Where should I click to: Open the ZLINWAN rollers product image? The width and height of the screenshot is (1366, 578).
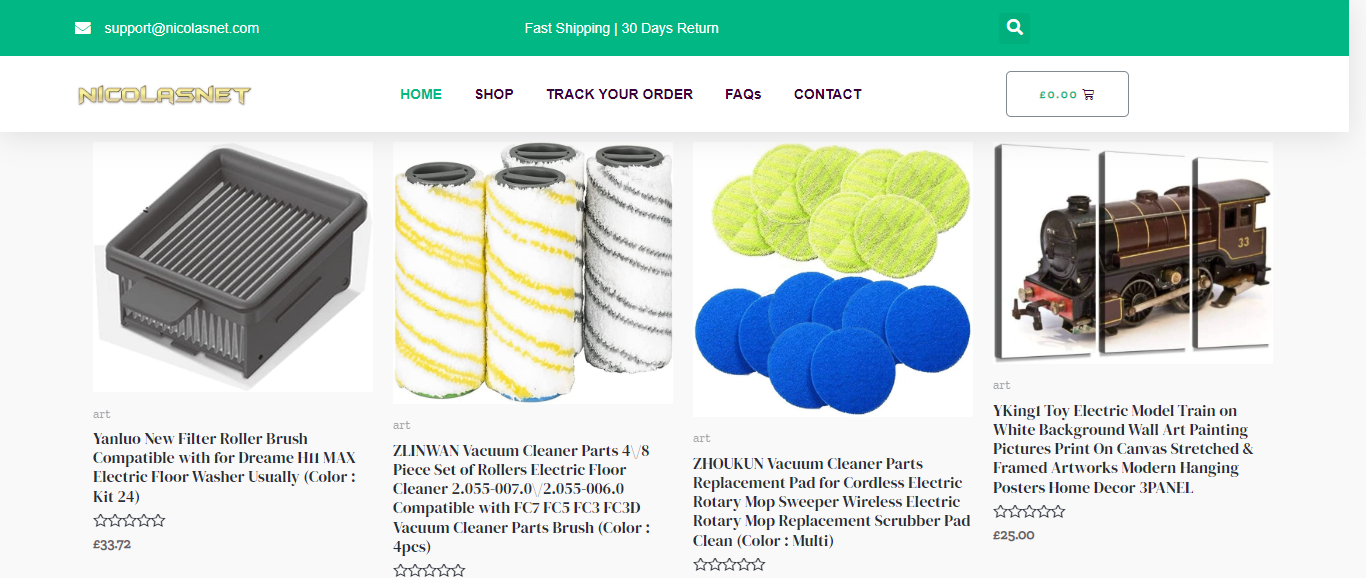[x=533, y=273]
